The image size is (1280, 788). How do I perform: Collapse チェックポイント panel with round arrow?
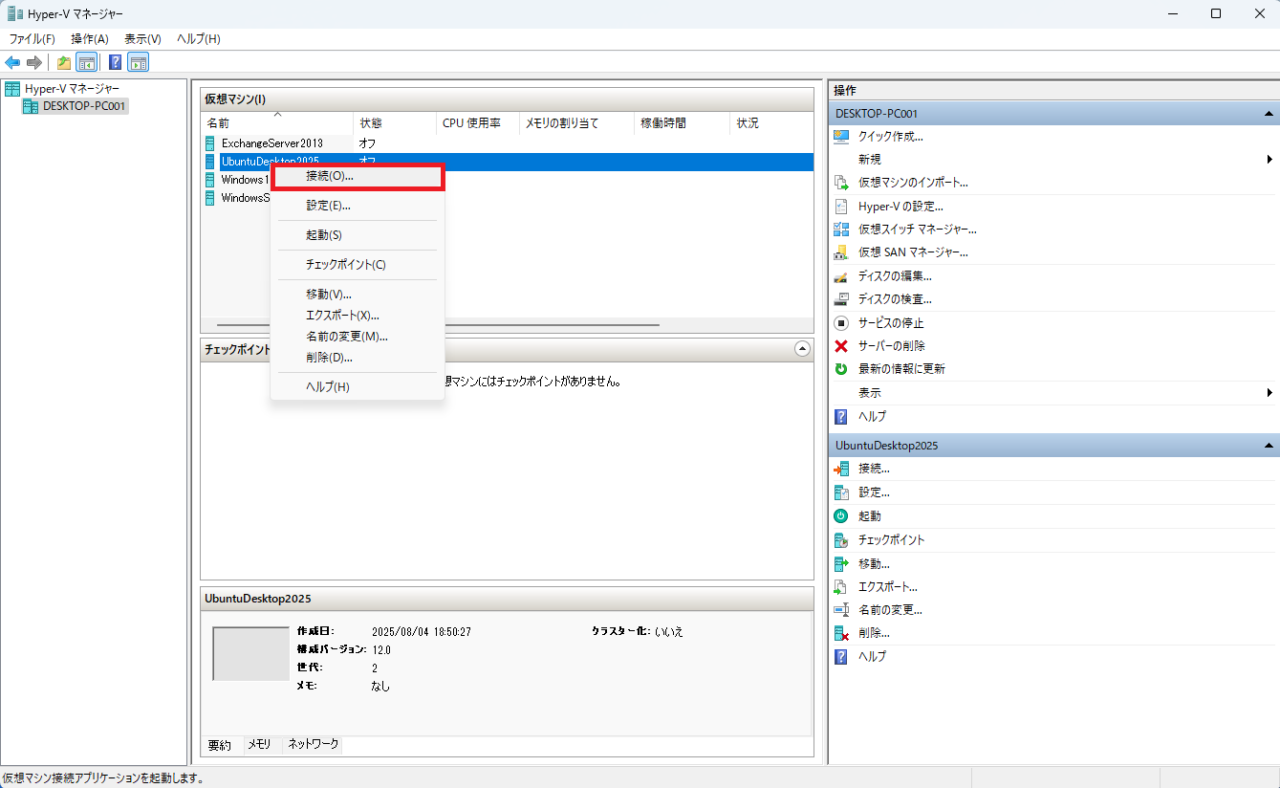[802, 349]
